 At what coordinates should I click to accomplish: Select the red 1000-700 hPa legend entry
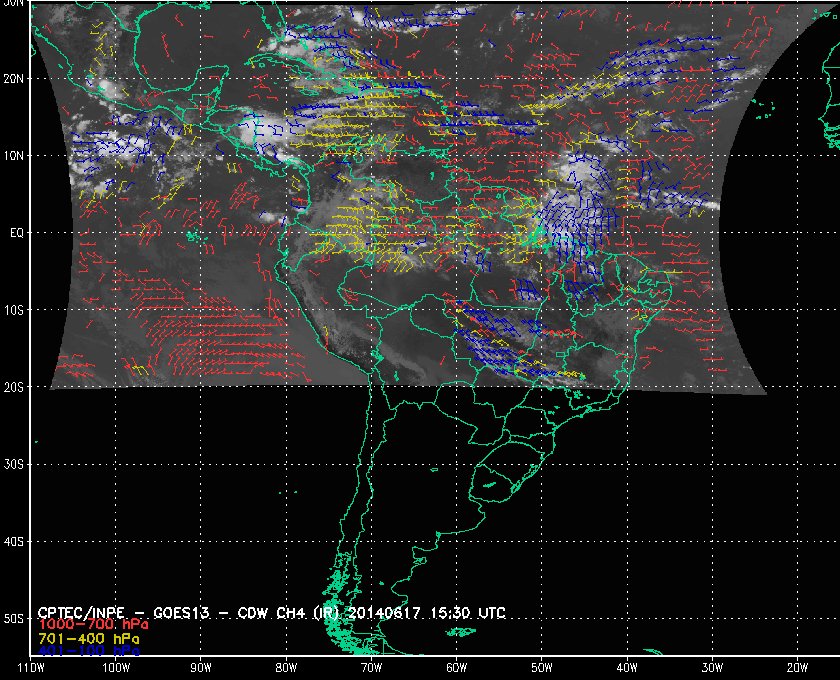pyautogui.click(x=93, y=625)
